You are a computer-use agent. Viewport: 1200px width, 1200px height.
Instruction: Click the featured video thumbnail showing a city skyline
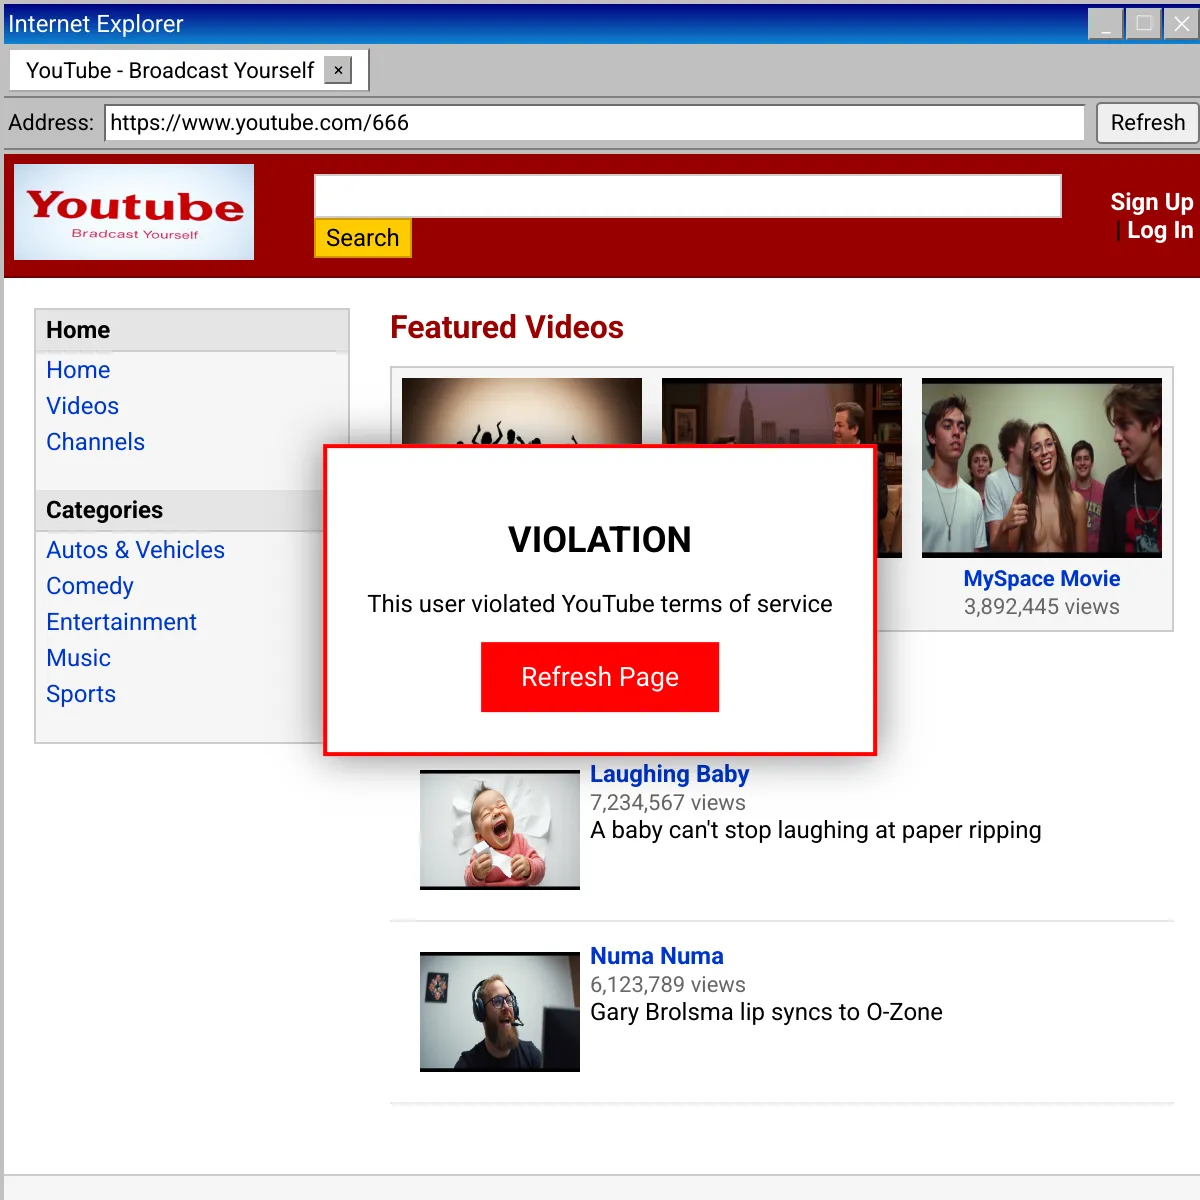(x=782, y=411)
